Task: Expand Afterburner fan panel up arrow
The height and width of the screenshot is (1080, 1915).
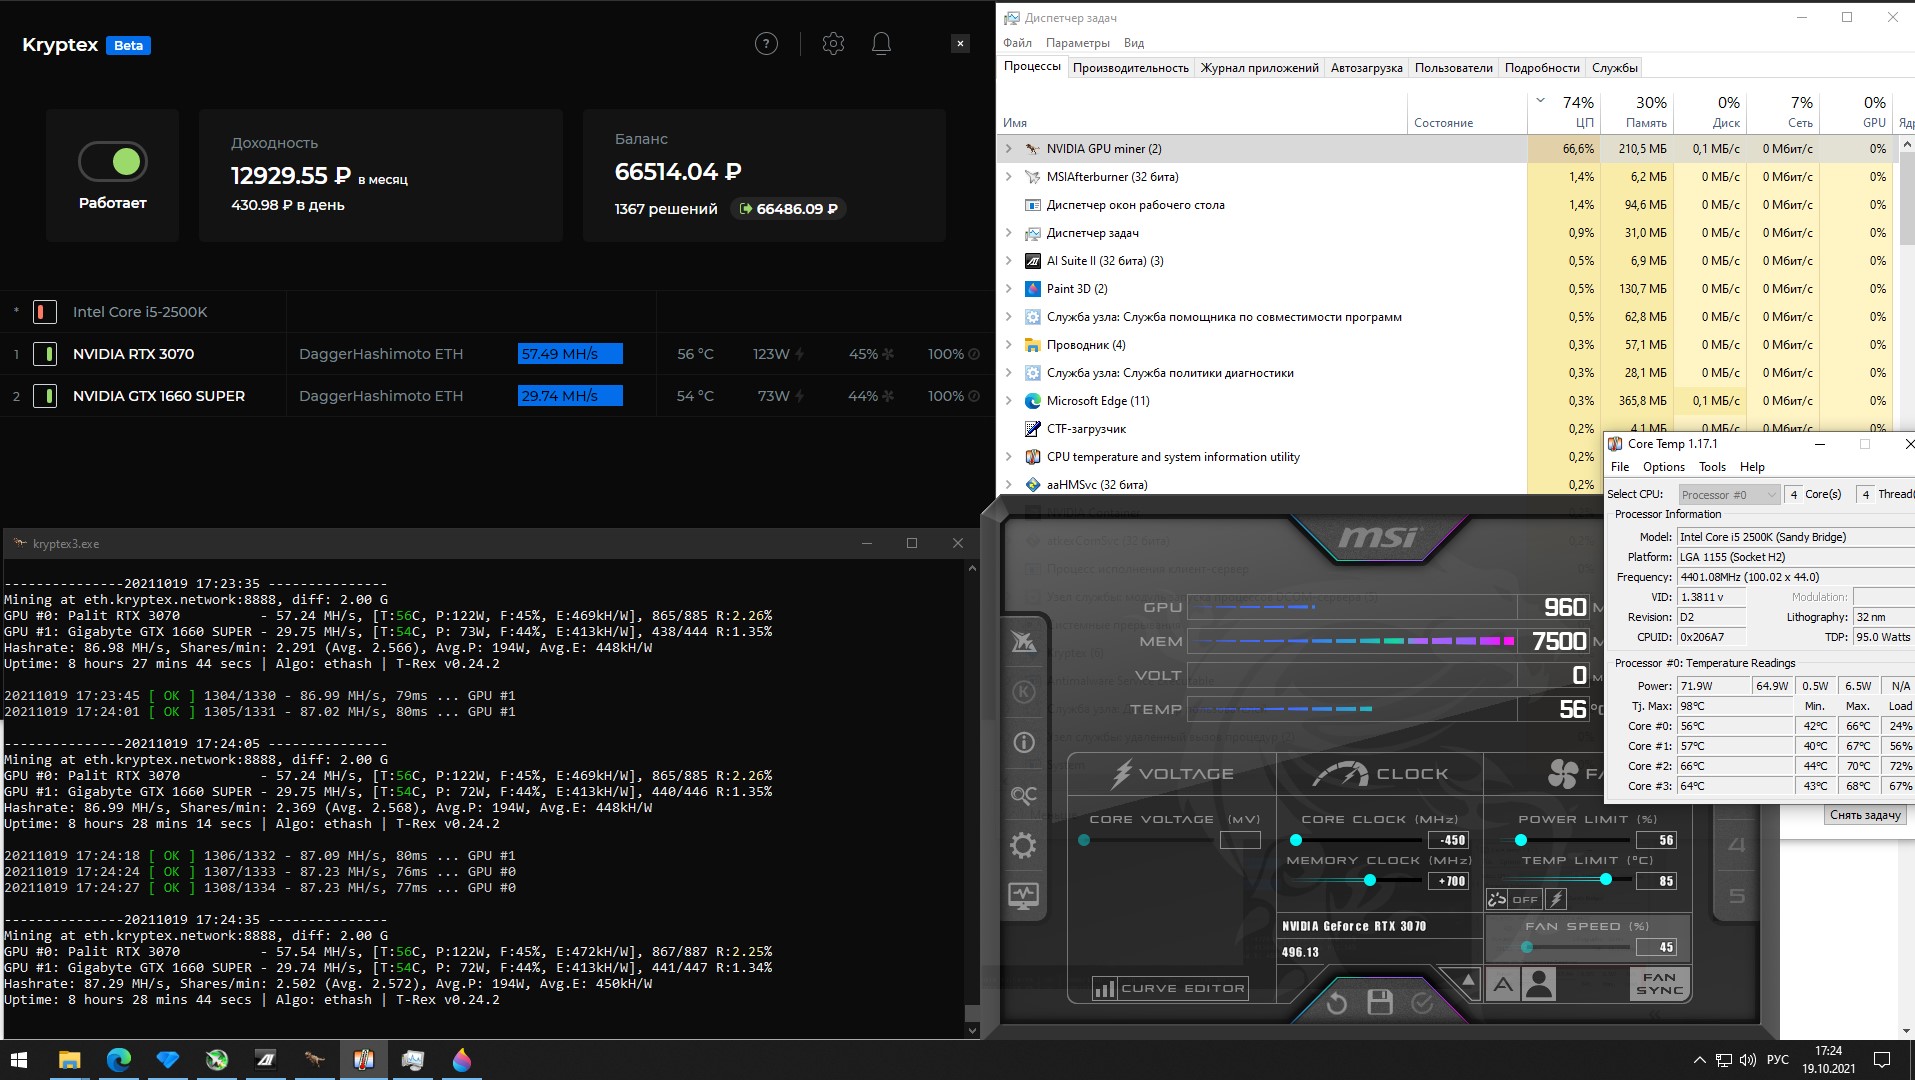Action: coord(1467,981)
